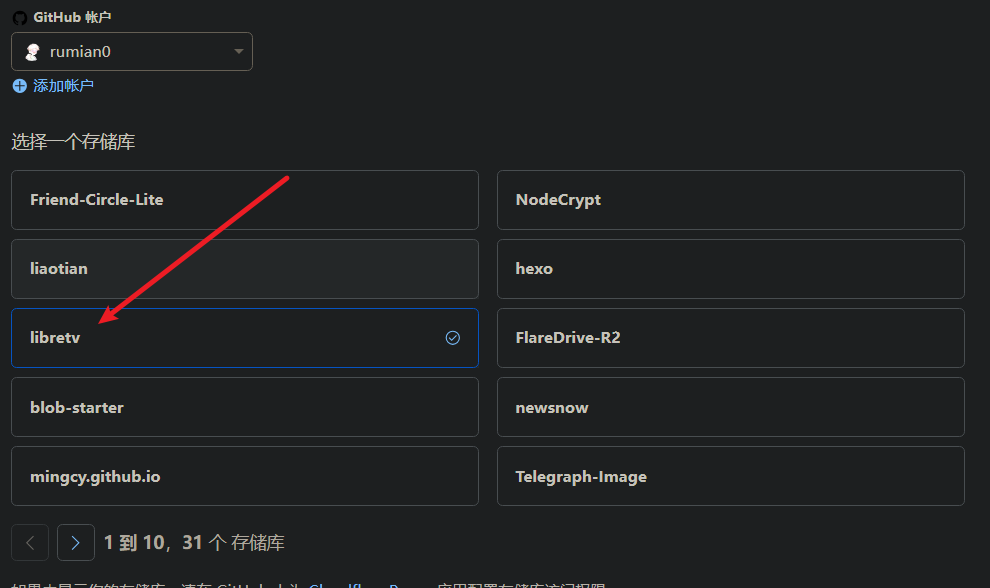Pick the newsnow repository
This screenshot has width=990, height=588.
point(730,407)
